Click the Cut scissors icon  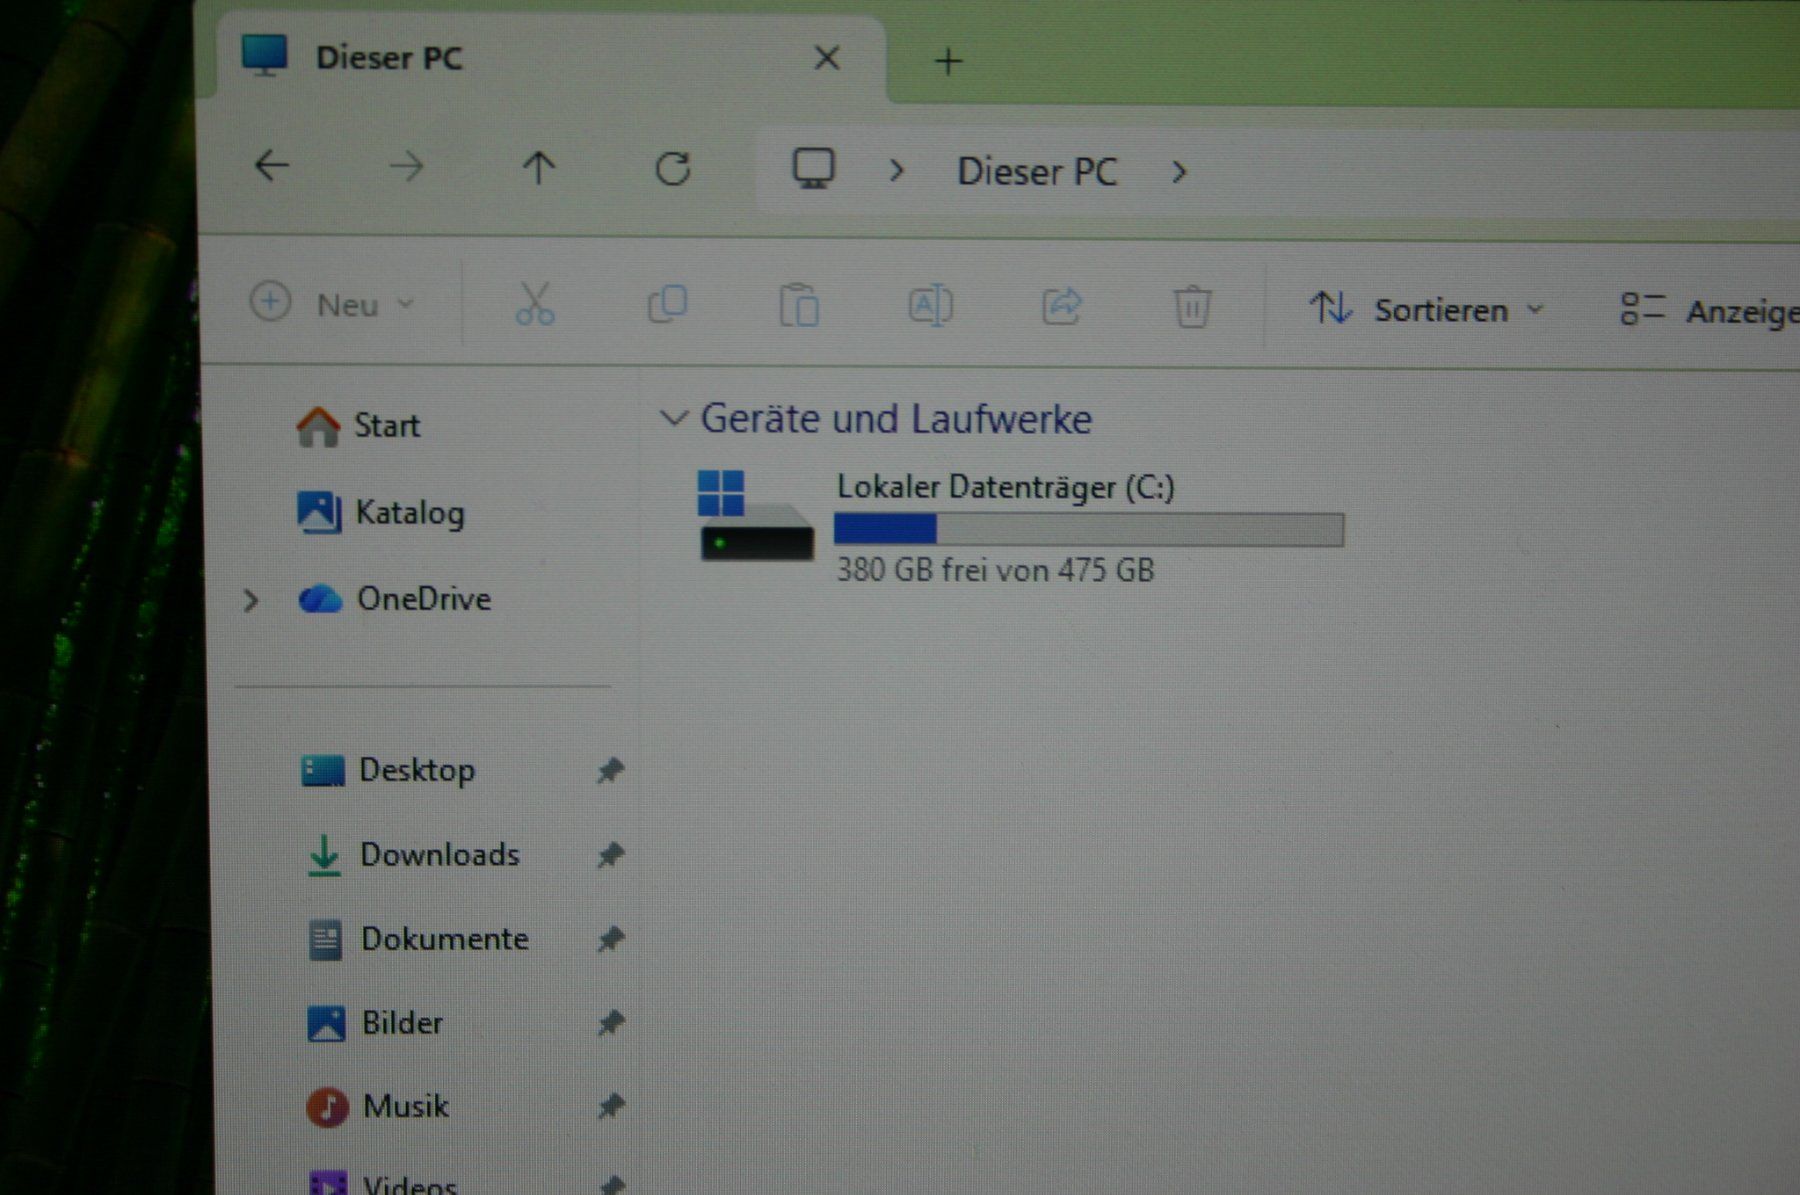click(535, 304)
